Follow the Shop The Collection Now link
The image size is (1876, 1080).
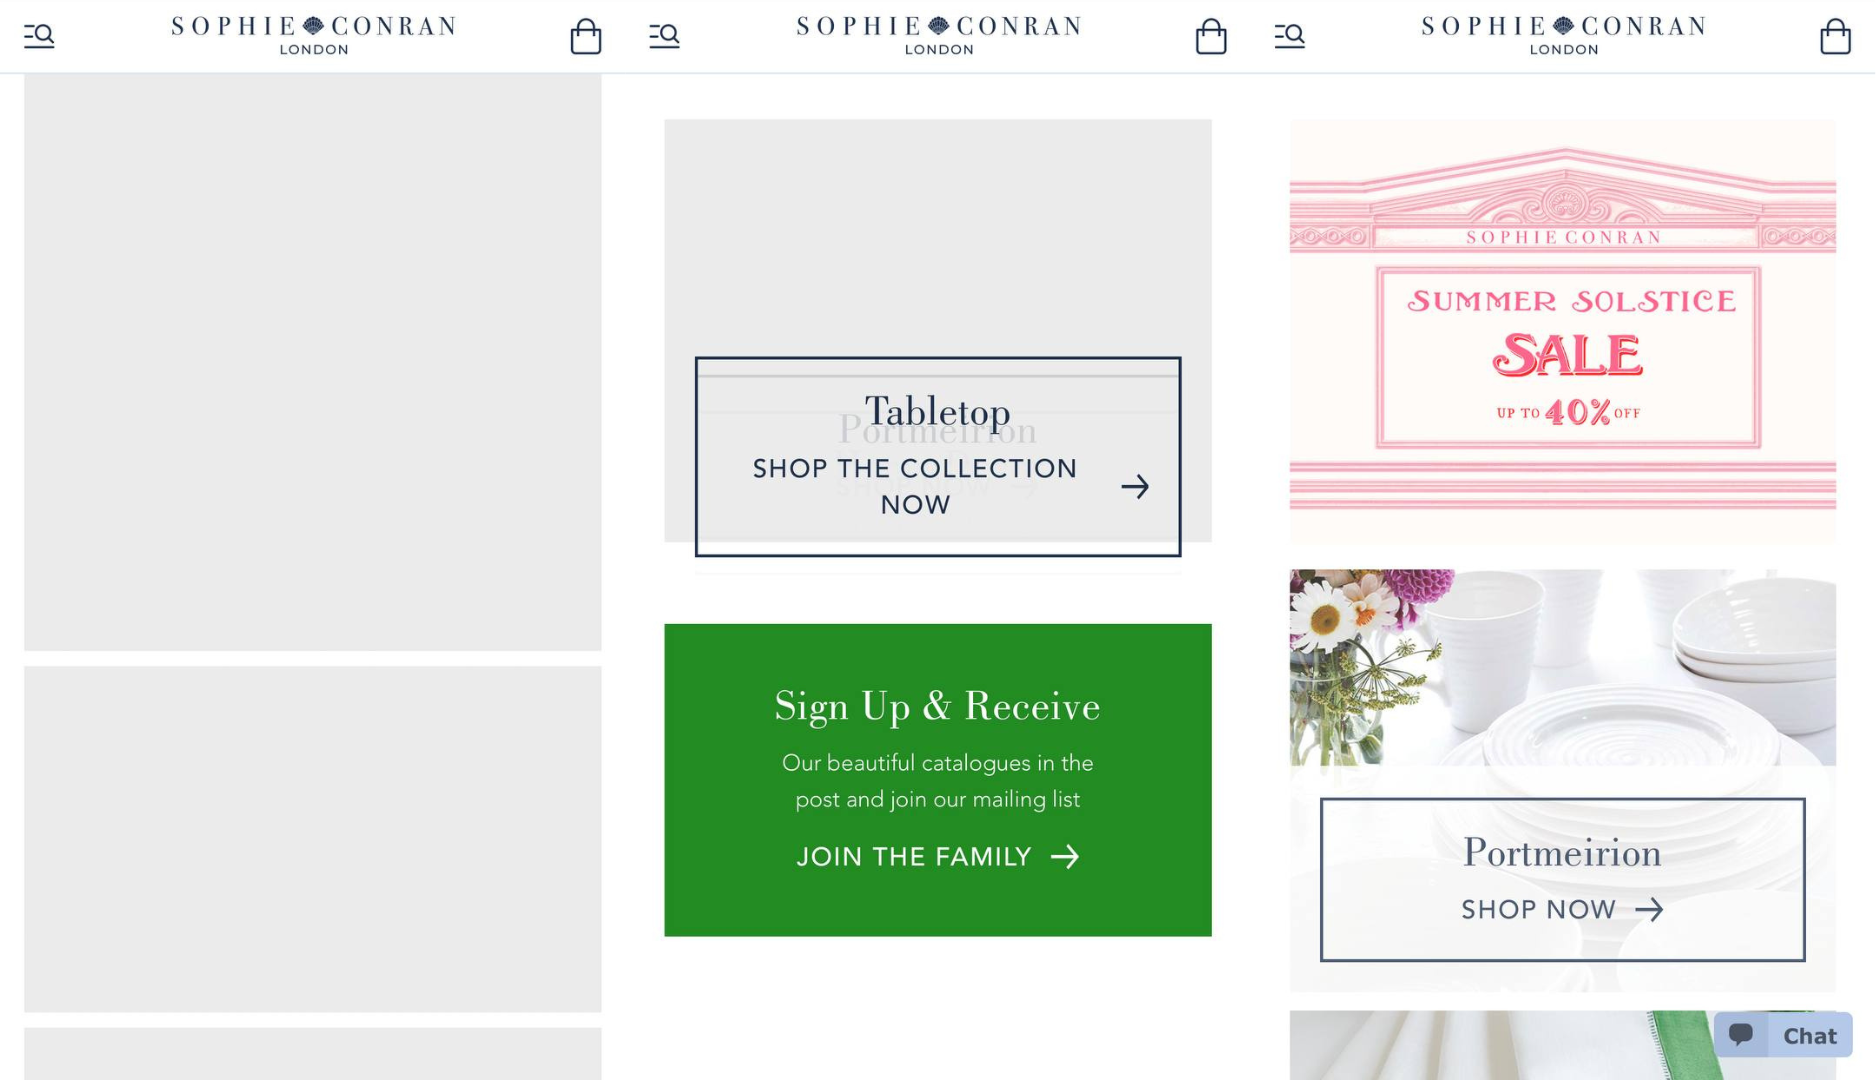915,486
